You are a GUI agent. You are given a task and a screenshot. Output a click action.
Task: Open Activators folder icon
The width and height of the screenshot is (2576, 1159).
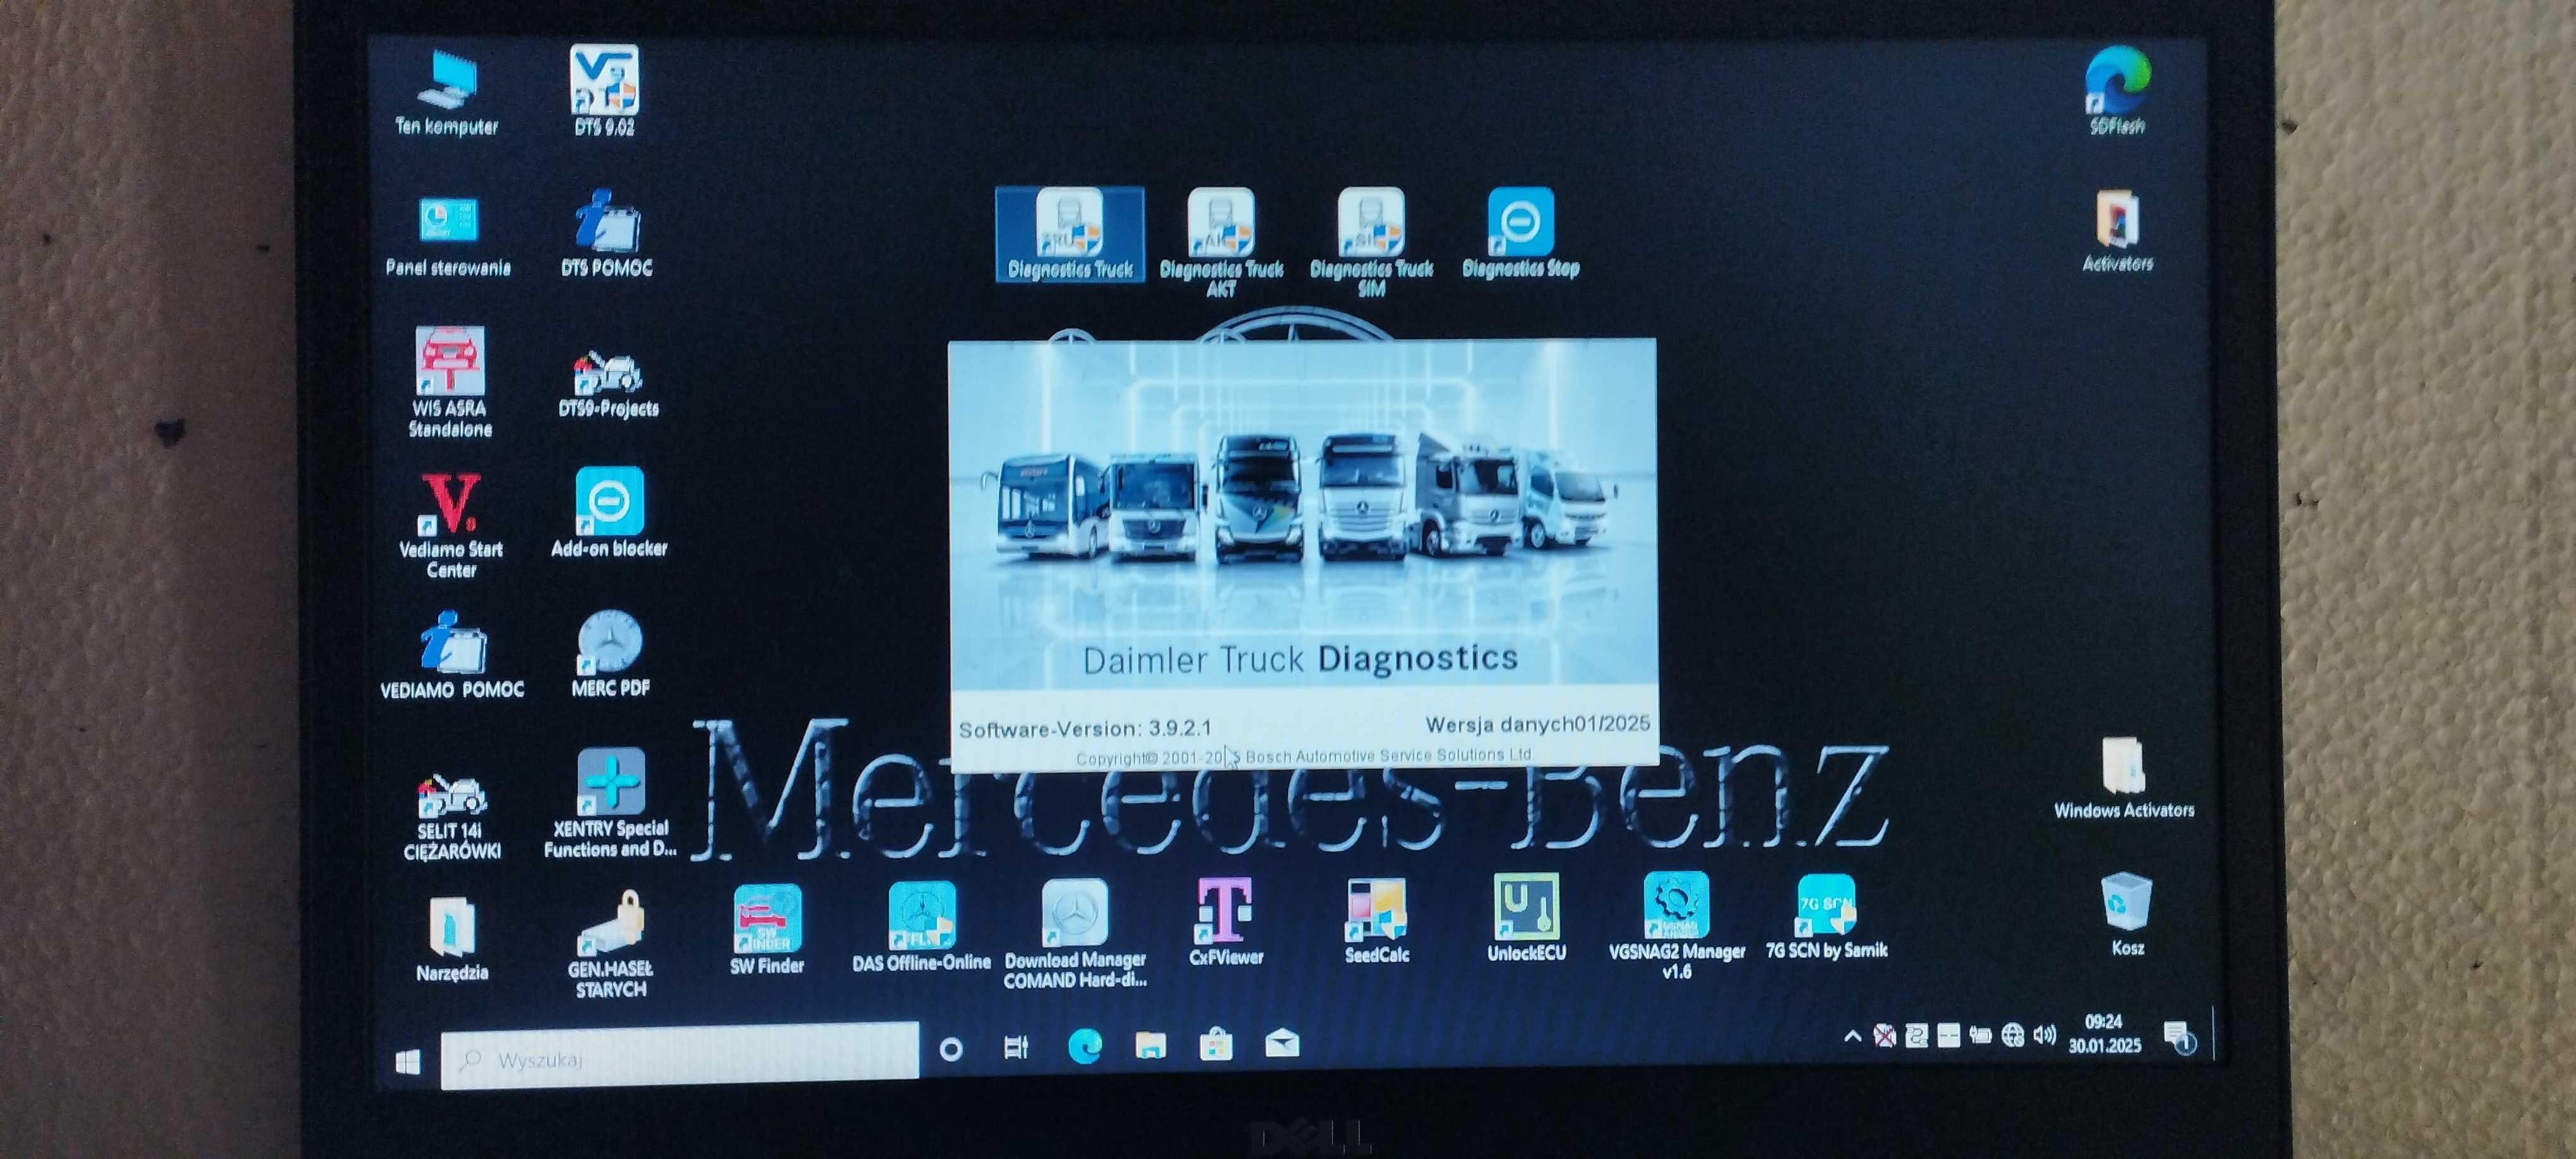[x=2117, y=232]
